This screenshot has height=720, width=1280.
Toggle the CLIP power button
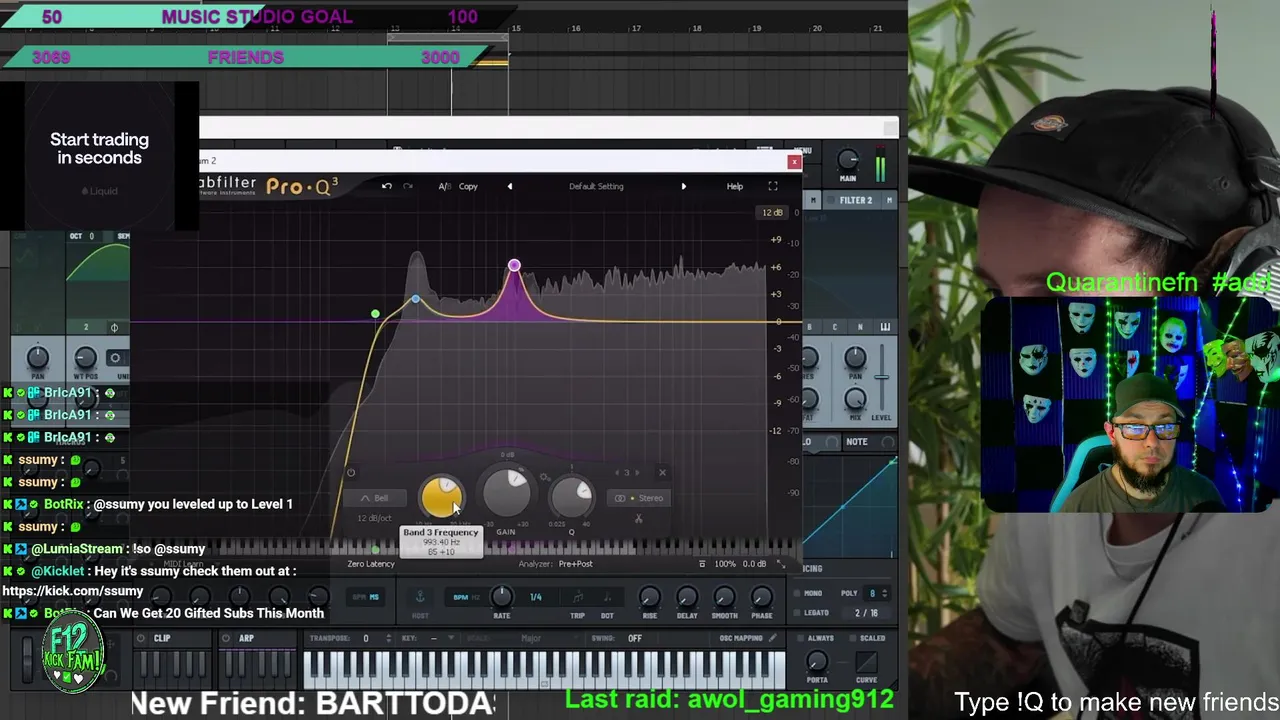pos(141,638)
